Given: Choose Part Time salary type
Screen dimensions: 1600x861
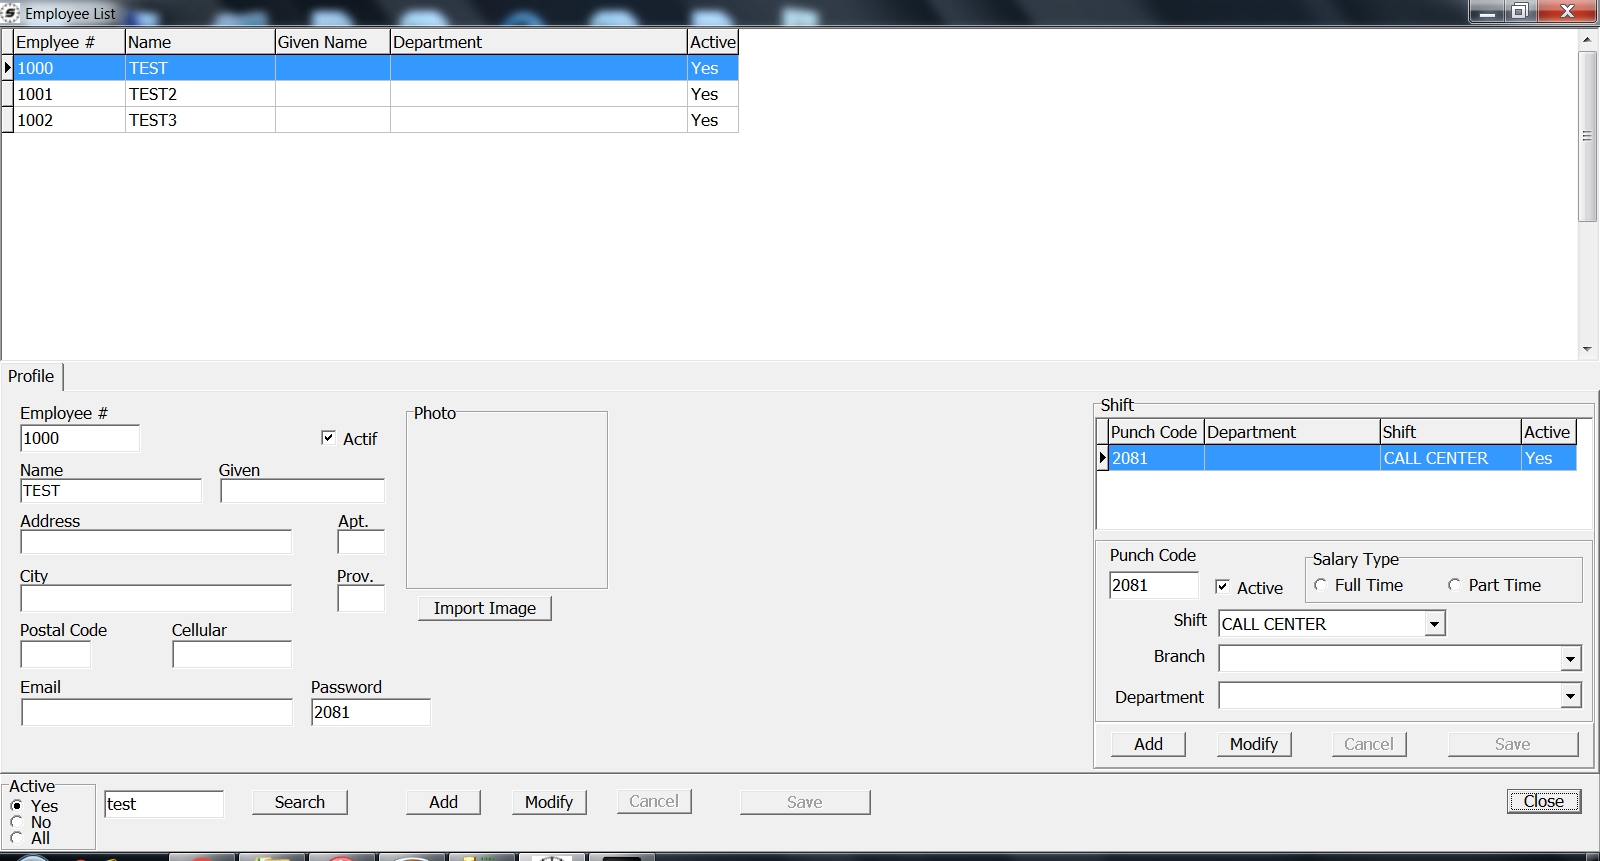Looking at the screenshot, I should 1454,585.
